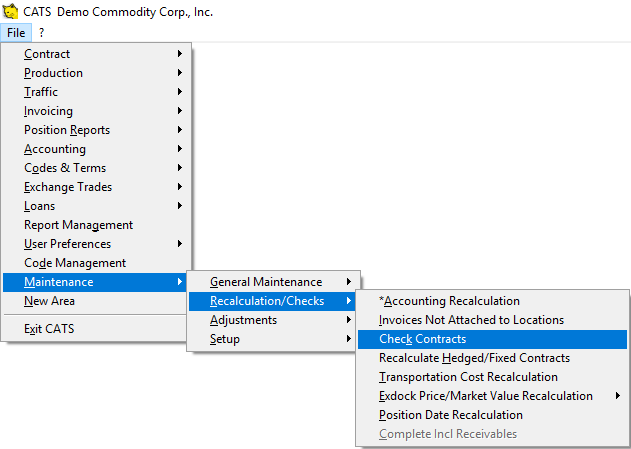Click the arrow beside Production
Viewport: 631px width, 449px height.
click(180, 73)
